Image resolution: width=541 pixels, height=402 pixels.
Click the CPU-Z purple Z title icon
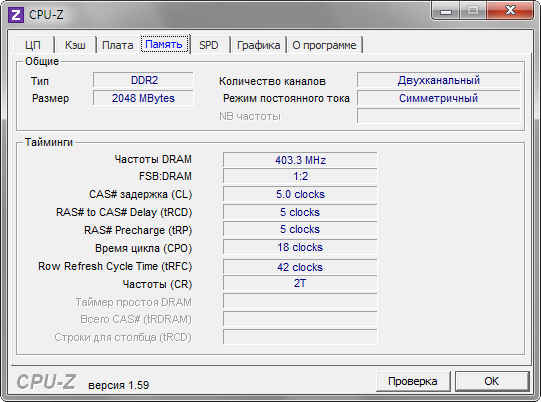[x=16, y=15]
